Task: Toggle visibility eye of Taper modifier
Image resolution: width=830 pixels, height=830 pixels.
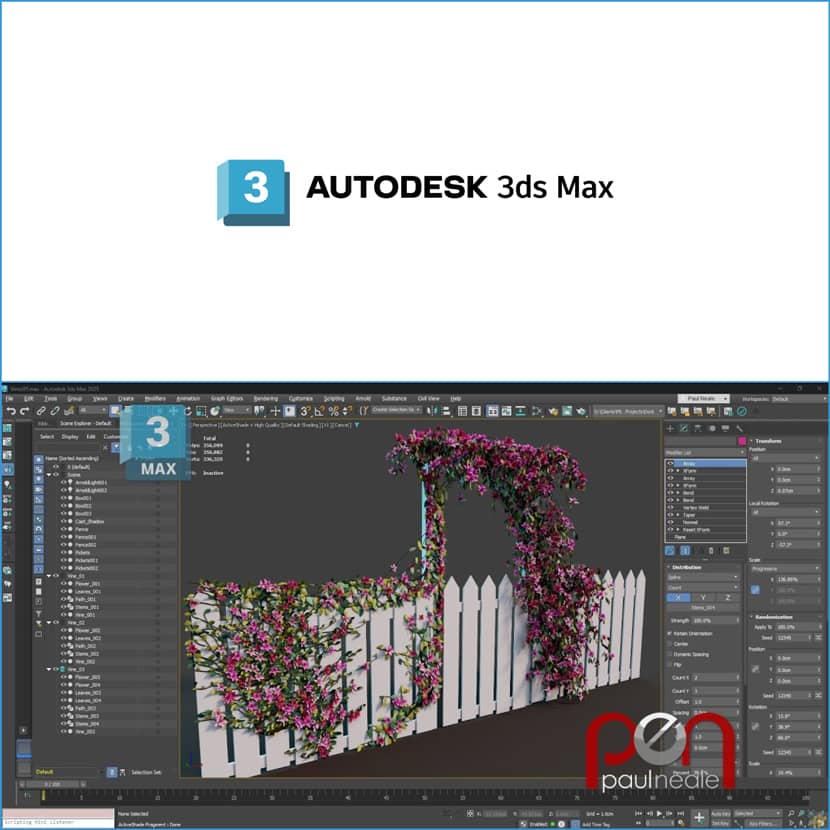Action: 670,515
